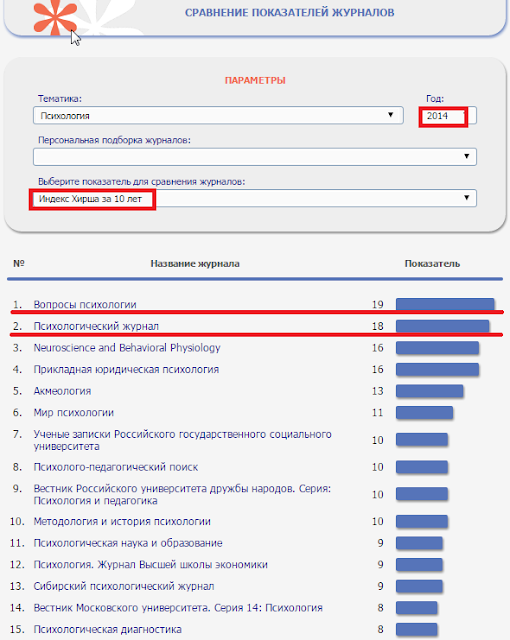Screen dimensions: 510x640
Task: Open Вестник Московского университета Серия 14 link
Action: click(x=178, y=608)
